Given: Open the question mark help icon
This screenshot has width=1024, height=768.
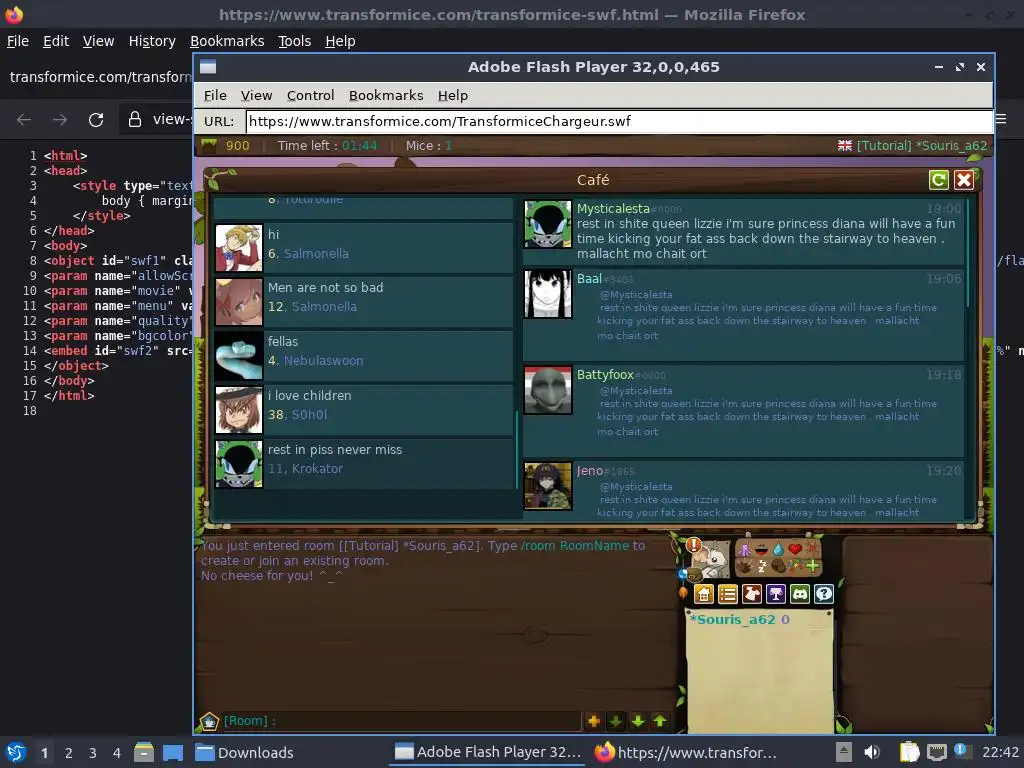Looking at the screenshot, I should (824, 594).
